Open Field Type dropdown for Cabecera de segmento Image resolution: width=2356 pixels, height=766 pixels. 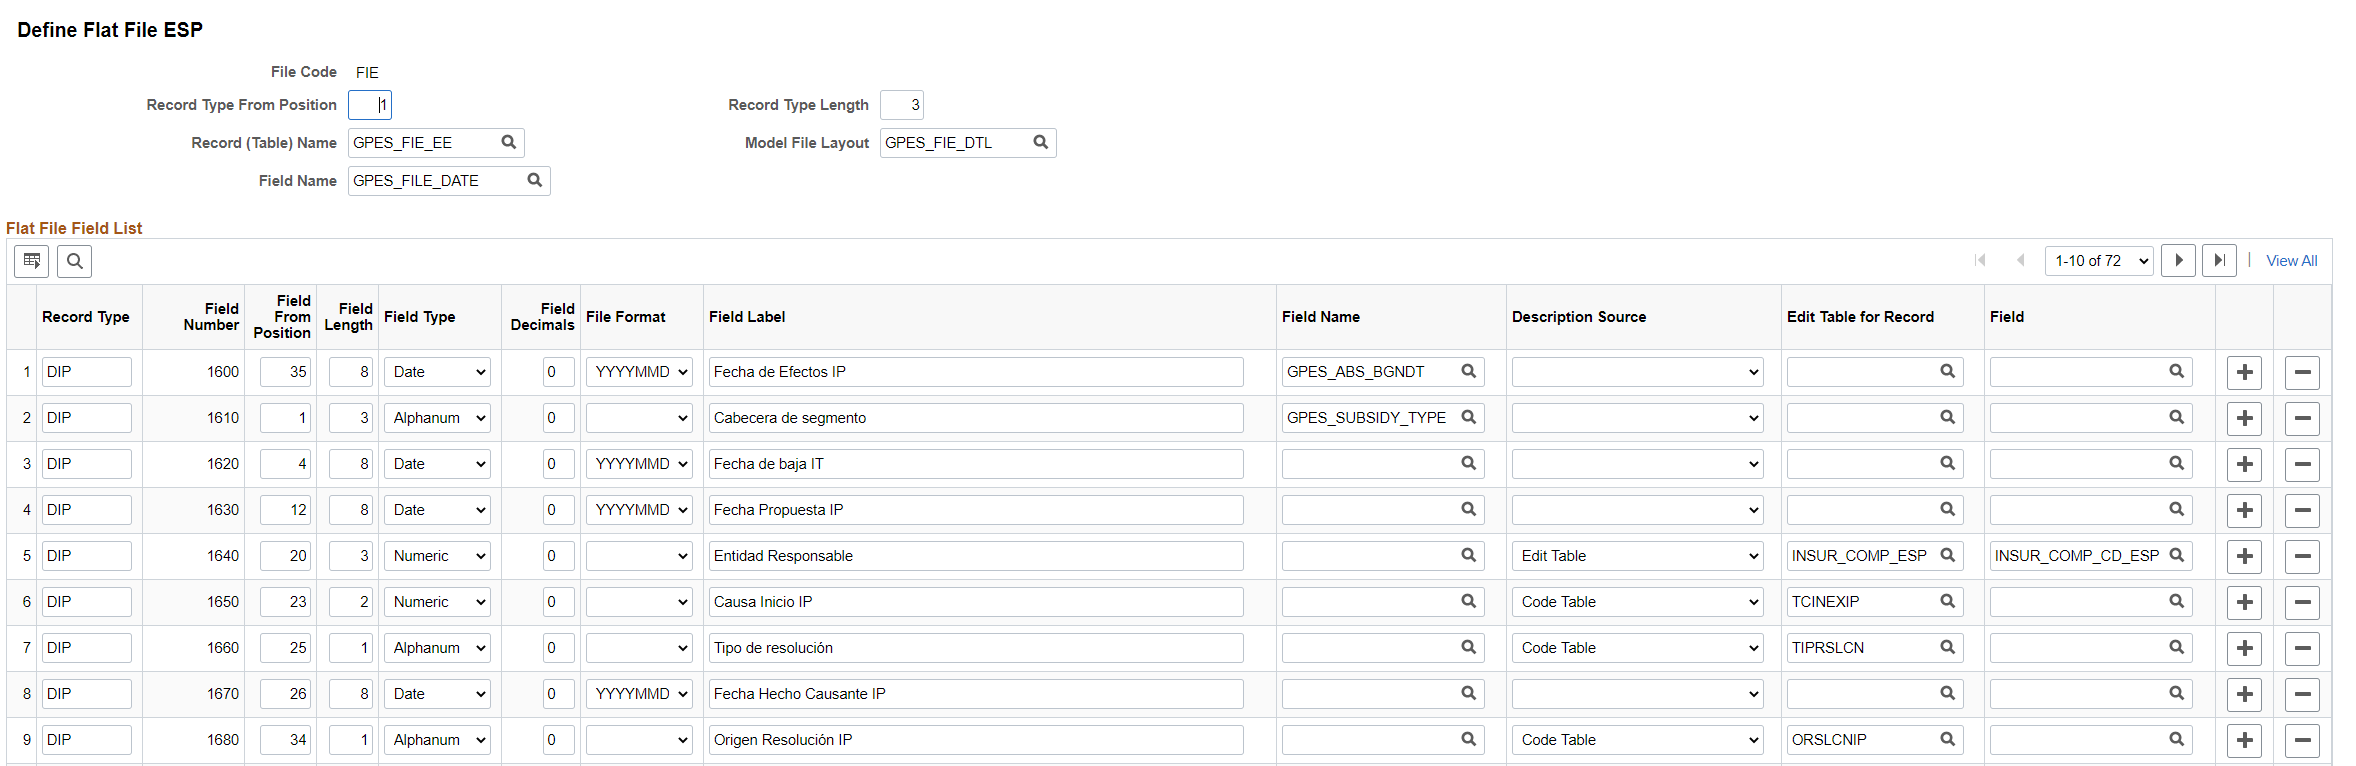click(437, 418)
